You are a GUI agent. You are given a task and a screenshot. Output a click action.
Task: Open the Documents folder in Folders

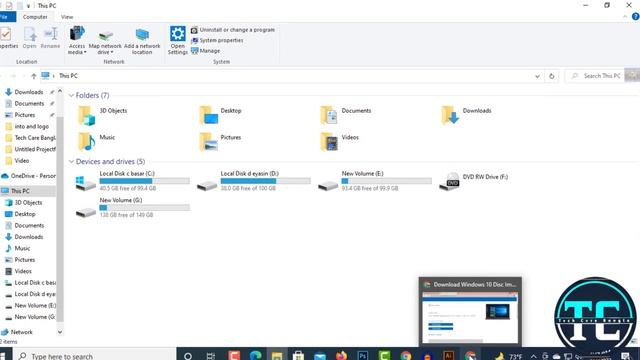345,115
